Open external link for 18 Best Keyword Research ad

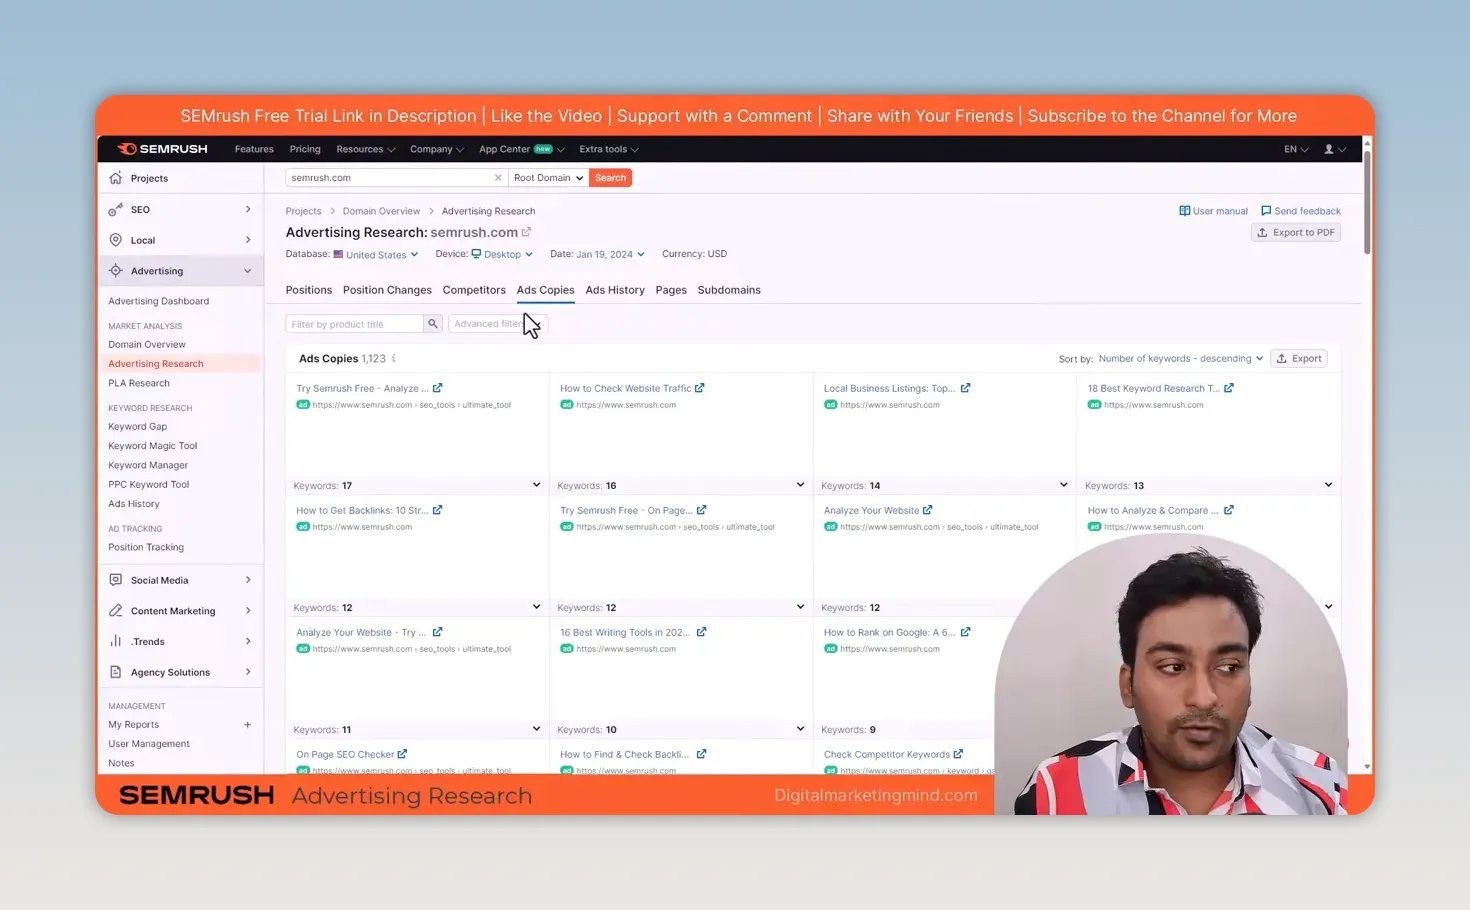(1229, 388)
